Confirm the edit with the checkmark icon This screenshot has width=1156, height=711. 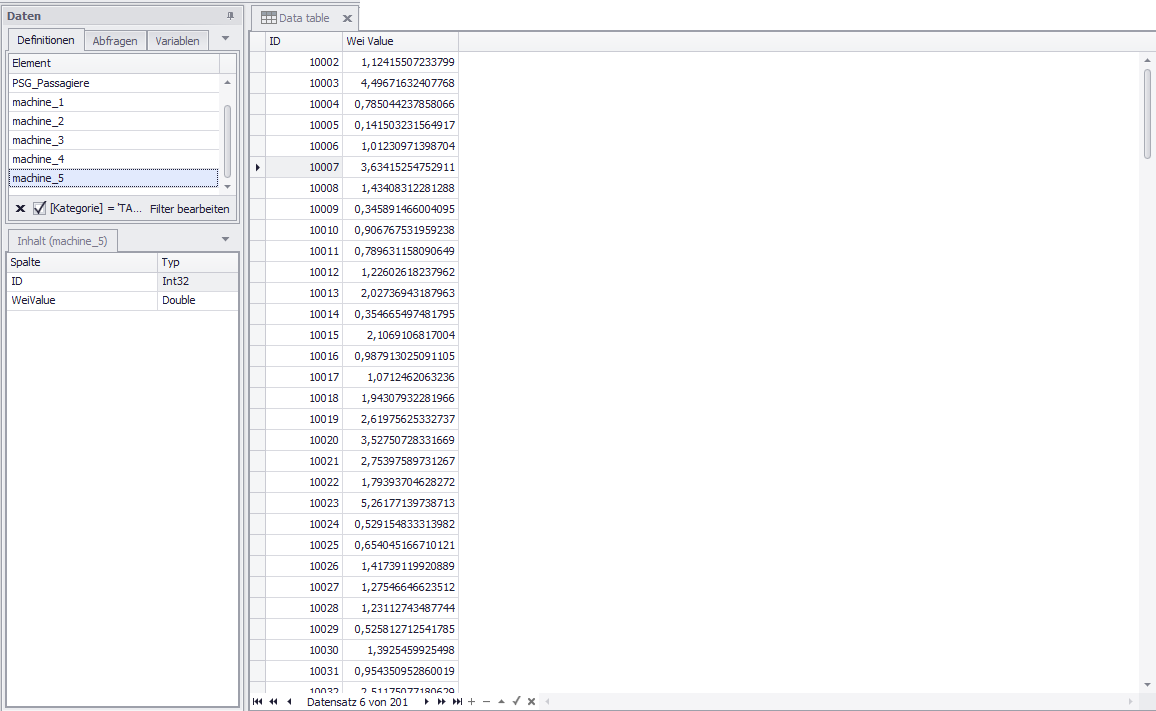coord(516,702)
